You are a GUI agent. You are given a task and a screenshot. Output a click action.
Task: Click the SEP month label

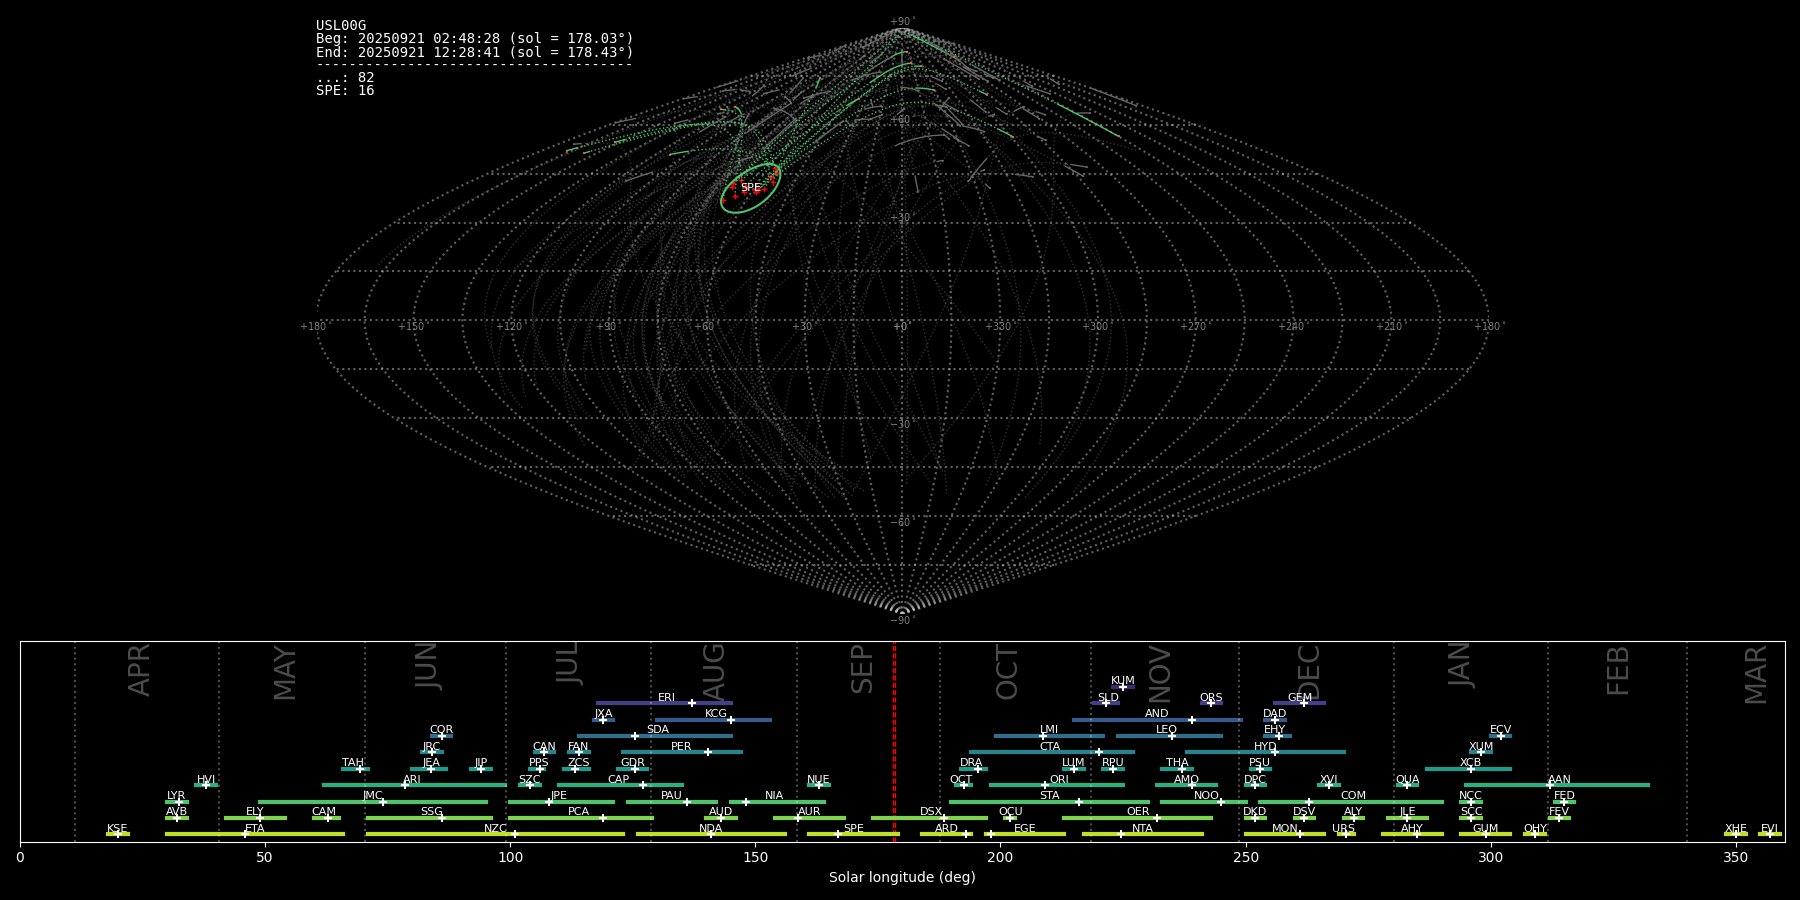coord(862,669)
